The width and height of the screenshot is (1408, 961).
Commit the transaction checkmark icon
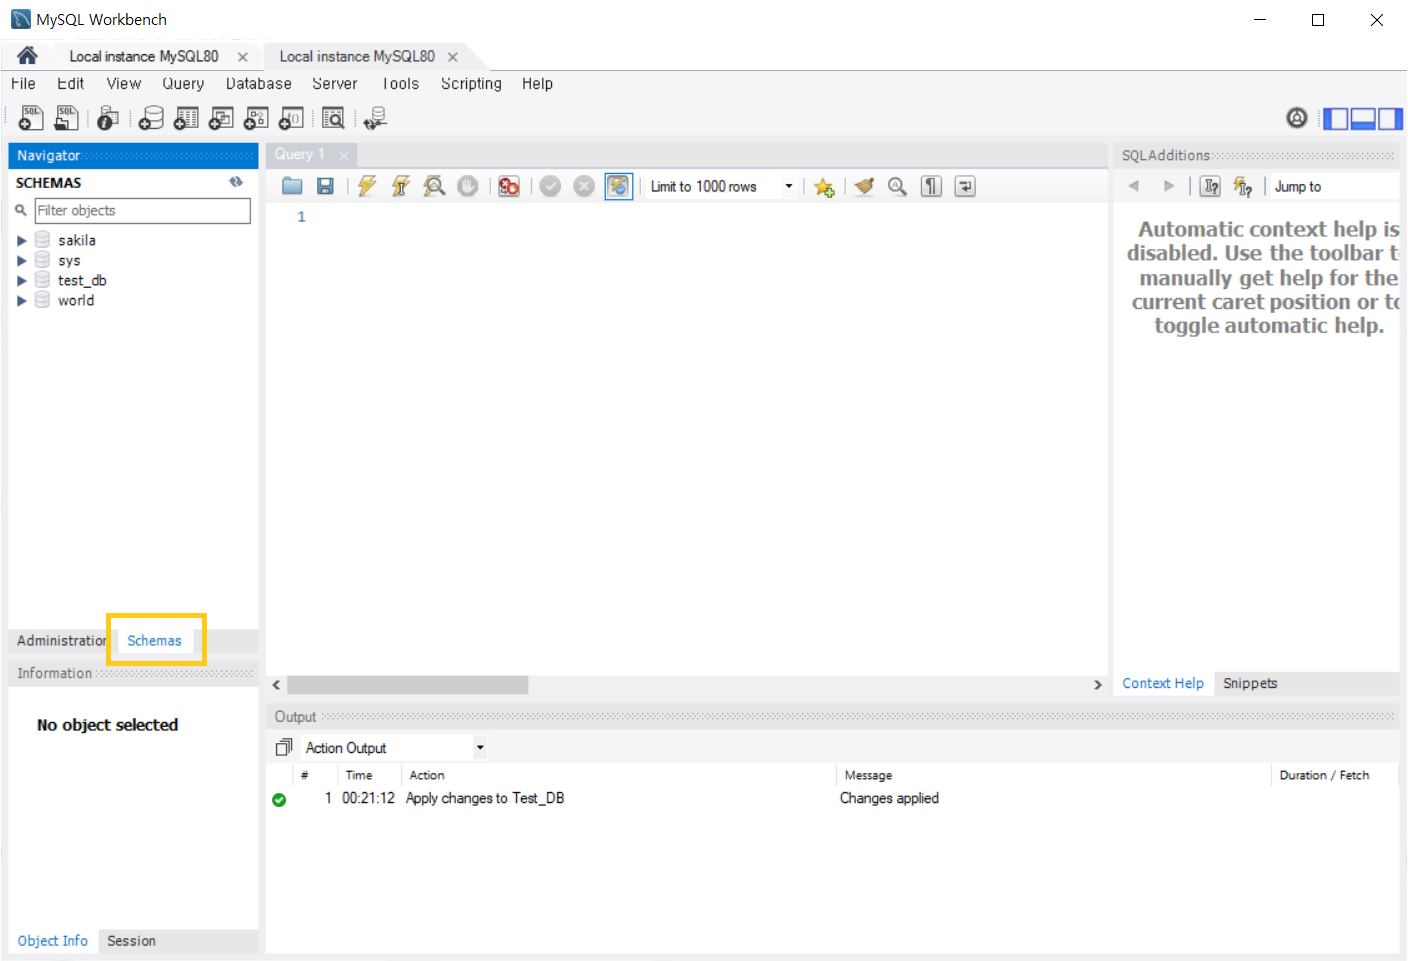[x=550, y=186]
